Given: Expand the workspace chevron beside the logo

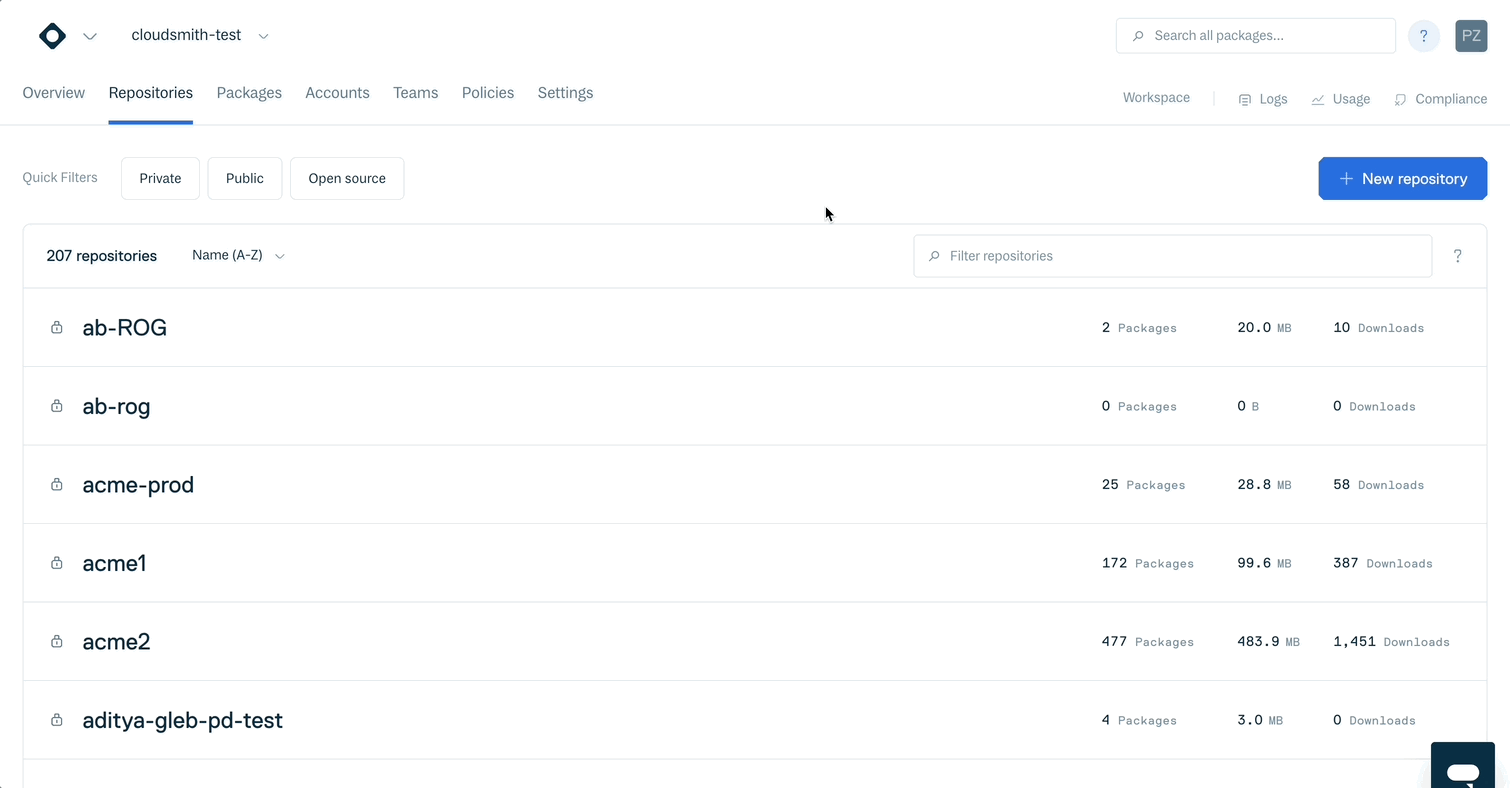Looking at the screenshot, I should (x=90, y=36).
